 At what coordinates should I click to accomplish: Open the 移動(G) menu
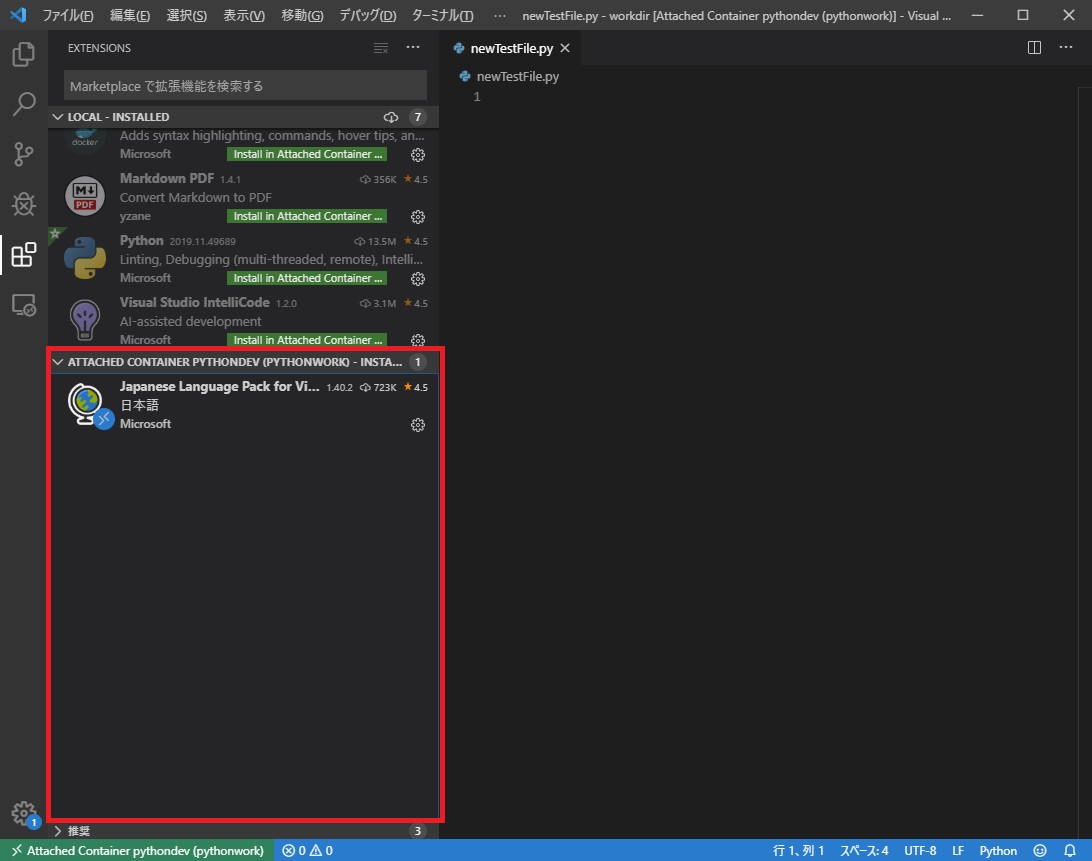[302, 15]
